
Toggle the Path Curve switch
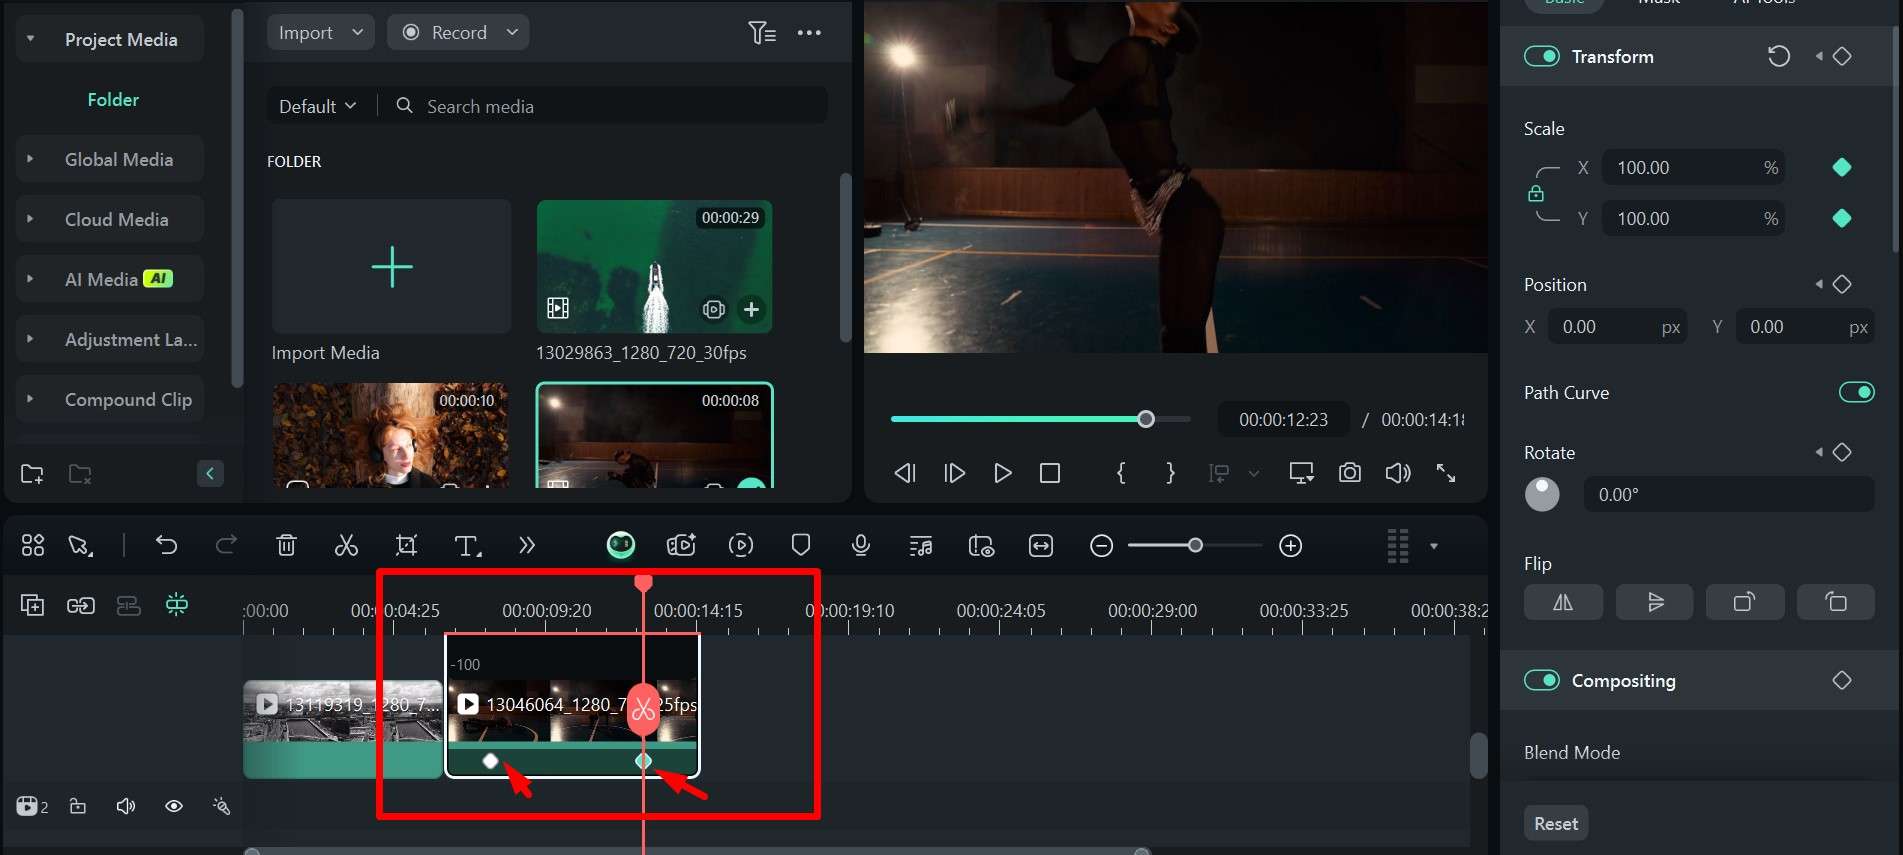1857,392
